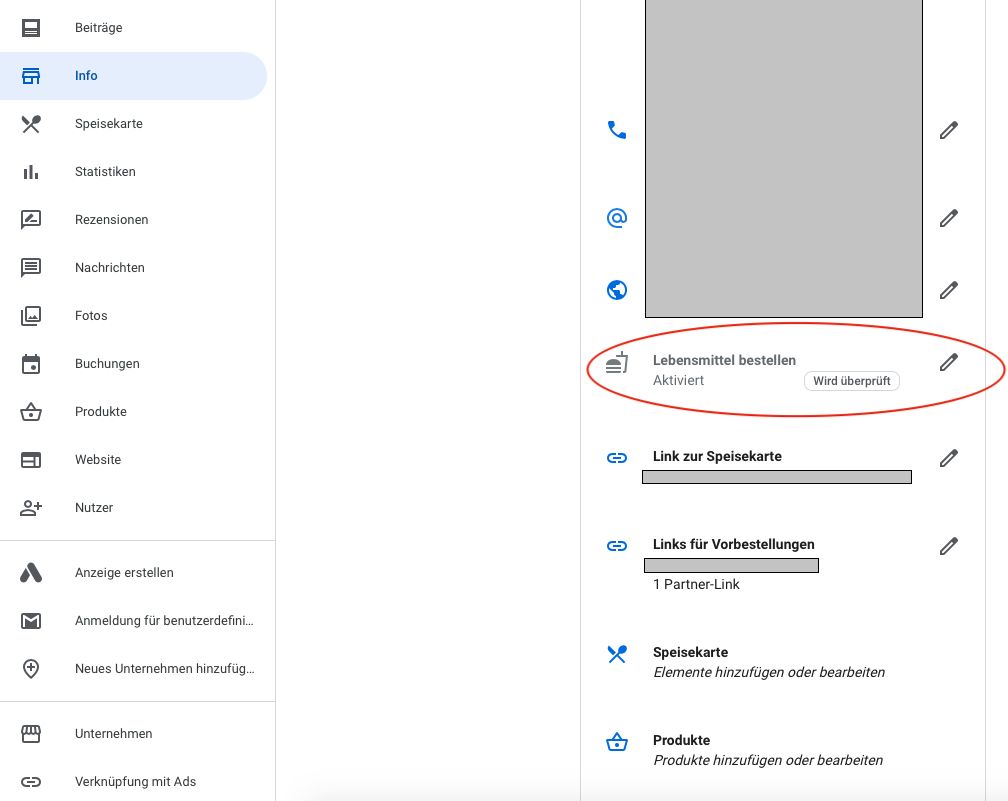The image size is (1008, 801).
Task: Click the 'Wird überprüft' status badge
Action: (851, 381)
